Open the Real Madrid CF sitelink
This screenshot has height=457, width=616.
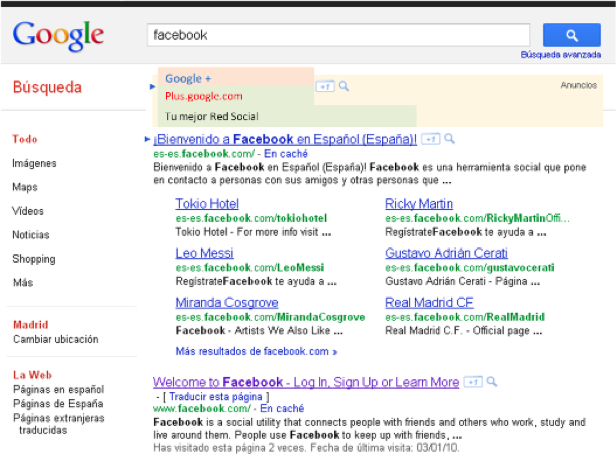pos(429,303)
